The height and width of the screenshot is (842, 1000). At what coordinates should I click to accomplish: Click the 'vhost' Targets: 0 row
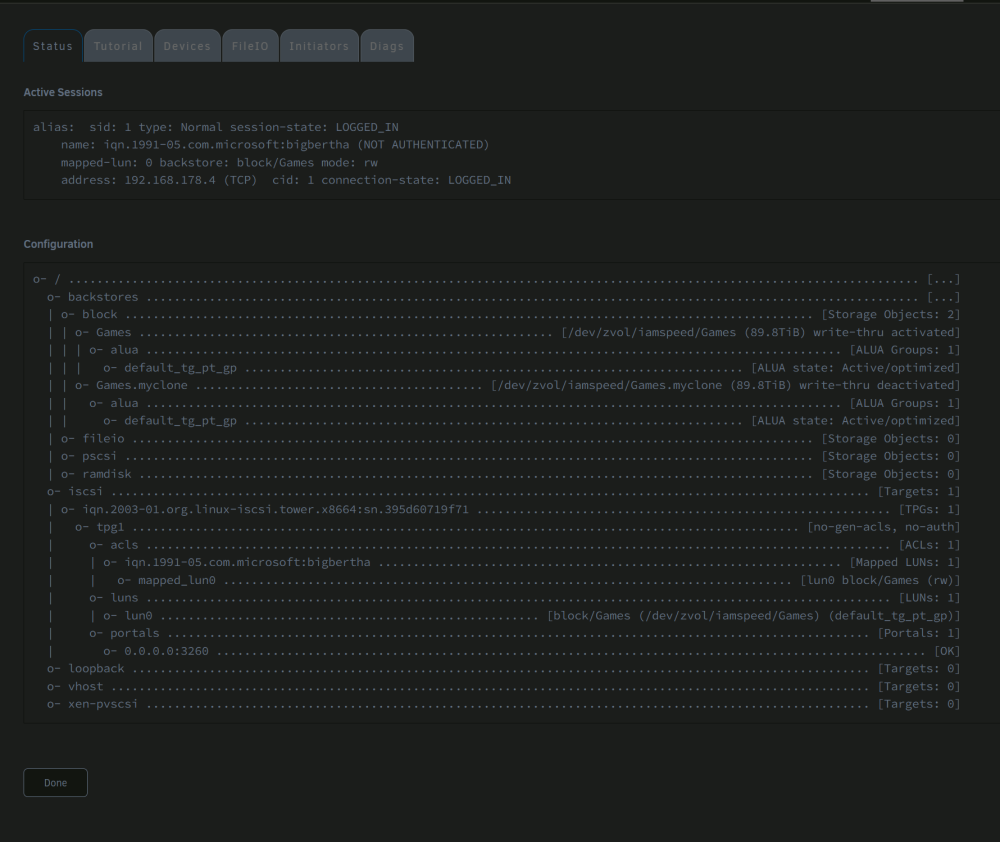(x=503, y=686)
